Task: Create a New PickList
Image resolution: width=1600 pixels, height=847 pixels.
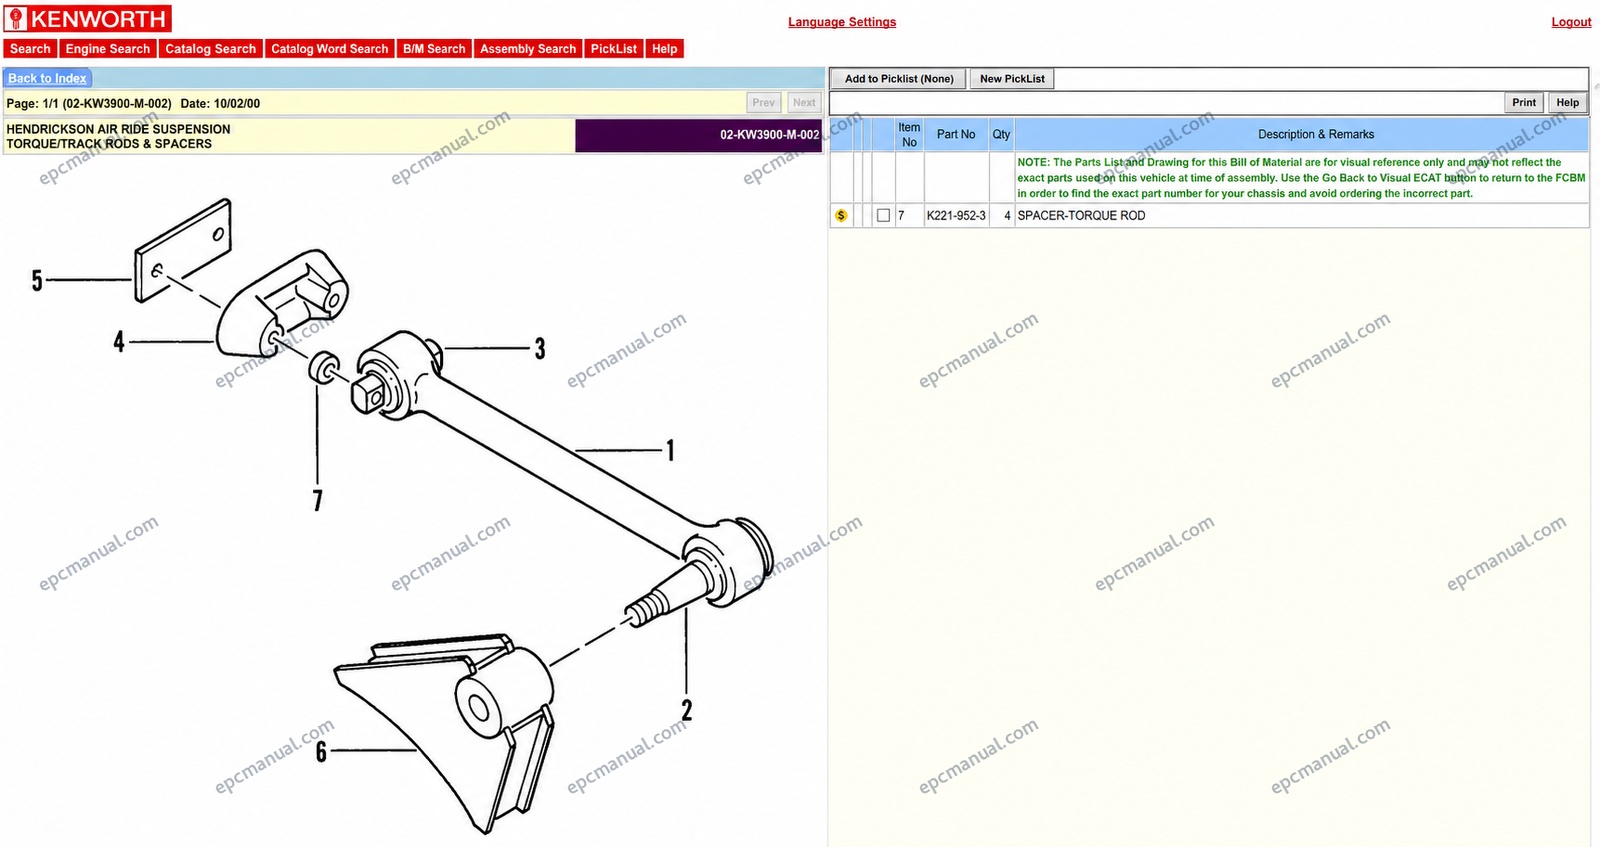Action: coord(1012,79)
